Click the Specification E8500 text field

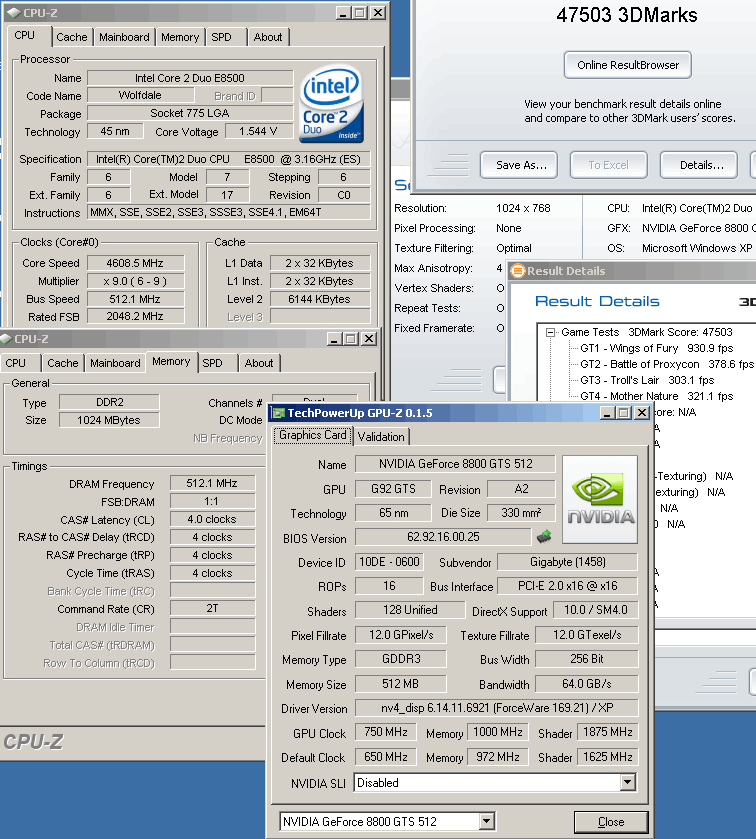coord(228,159)
